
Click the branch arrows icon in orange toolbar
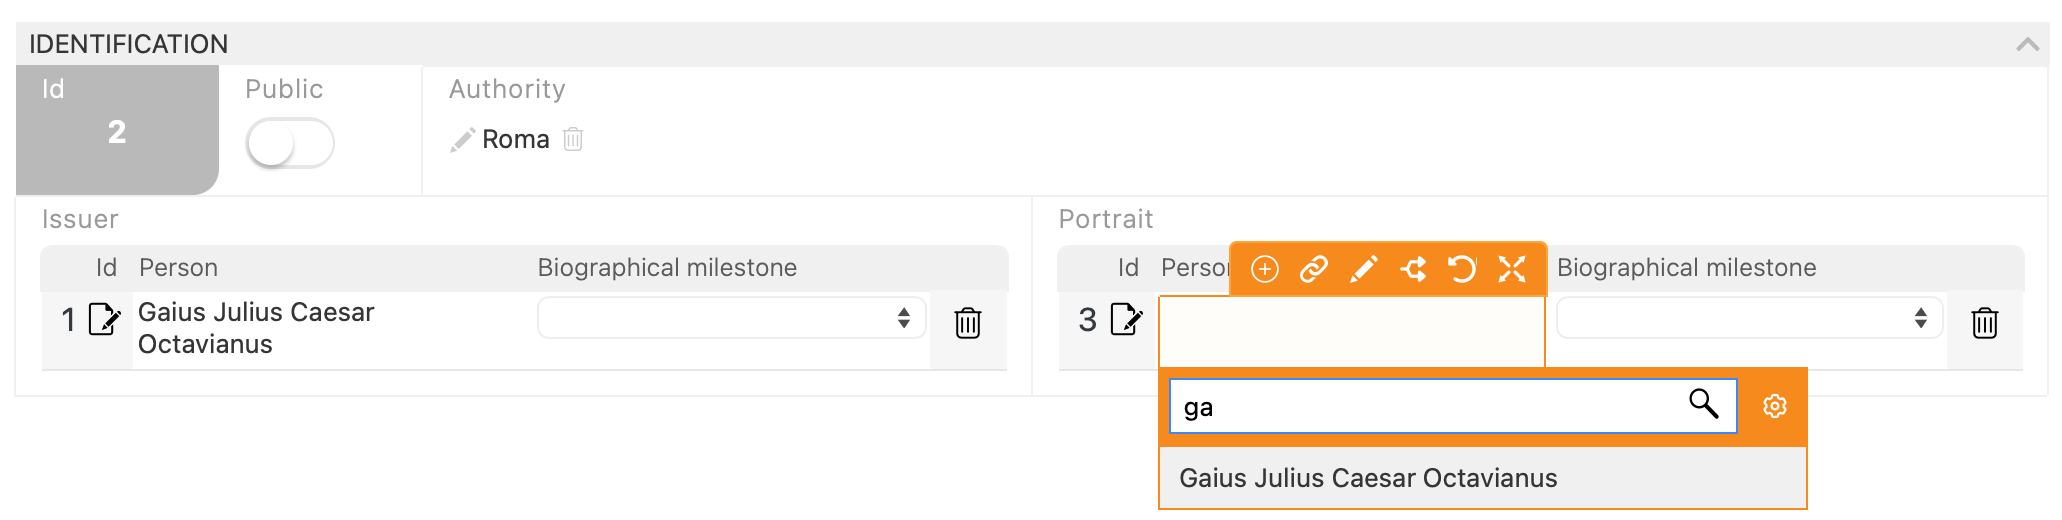click(1413, 269)
